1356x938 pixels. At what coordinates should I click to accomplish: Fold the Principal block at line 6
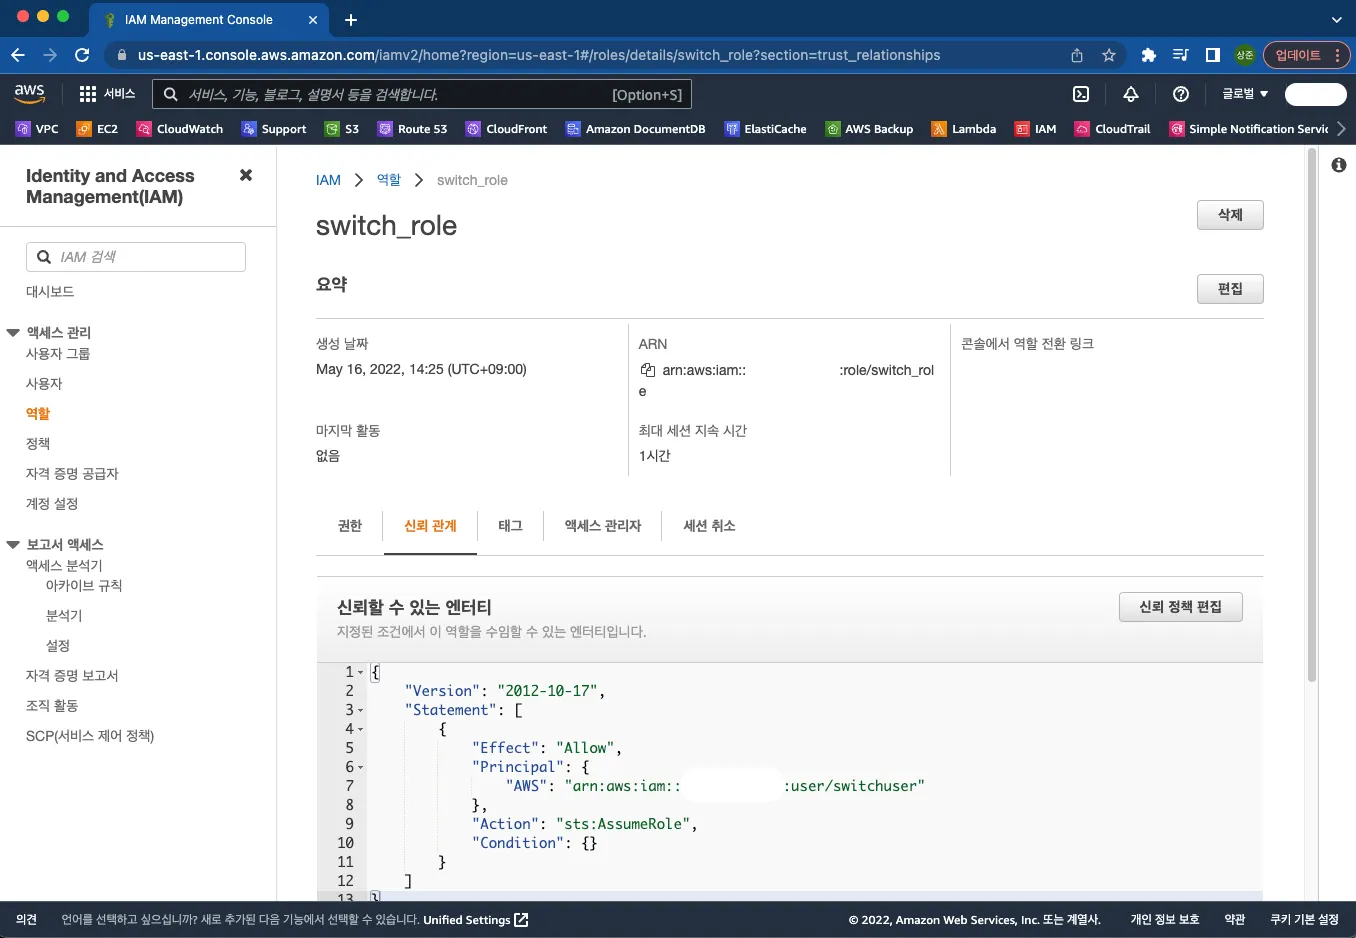(360, 767)
